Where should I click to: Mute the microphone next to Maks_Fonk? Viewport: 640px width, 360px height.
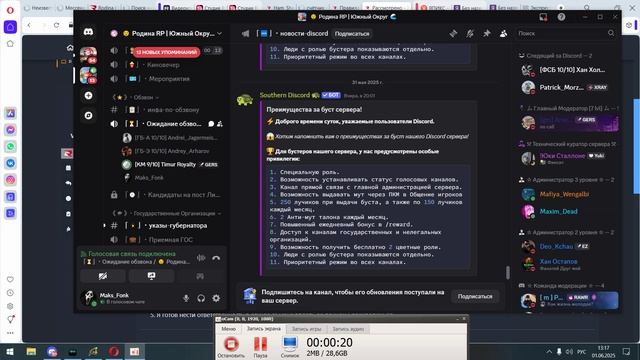tap(186, 298)
